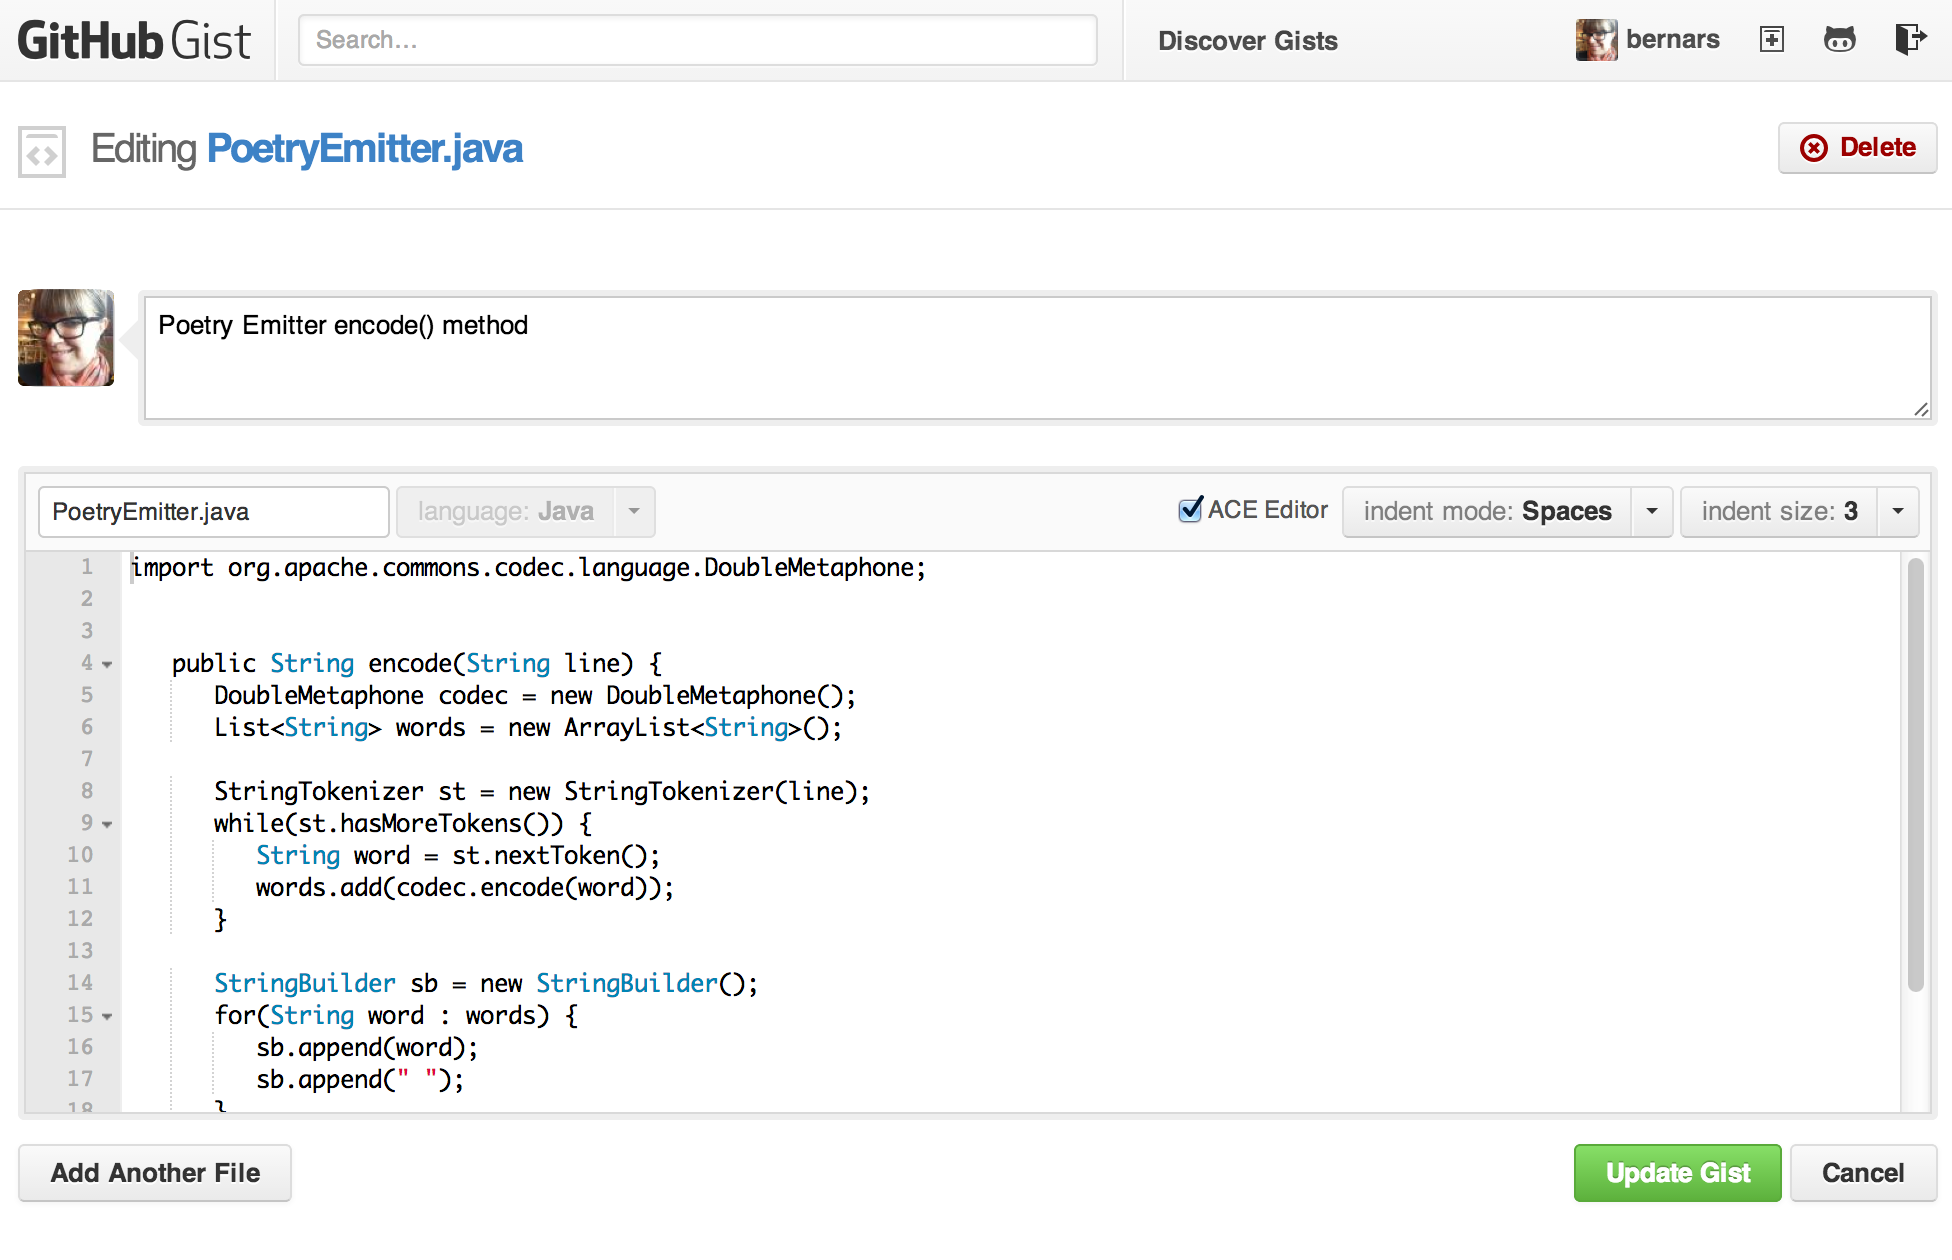Uncheck the ACE Editor checkbox
This screenshot has height=1260, width=1952.
(x=1190, y=510)
